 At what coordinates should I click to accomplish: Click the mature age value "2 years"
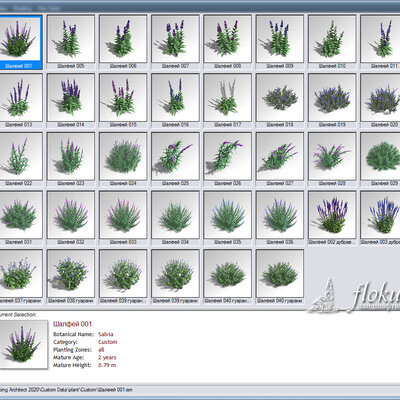click(x=107, y=357)
